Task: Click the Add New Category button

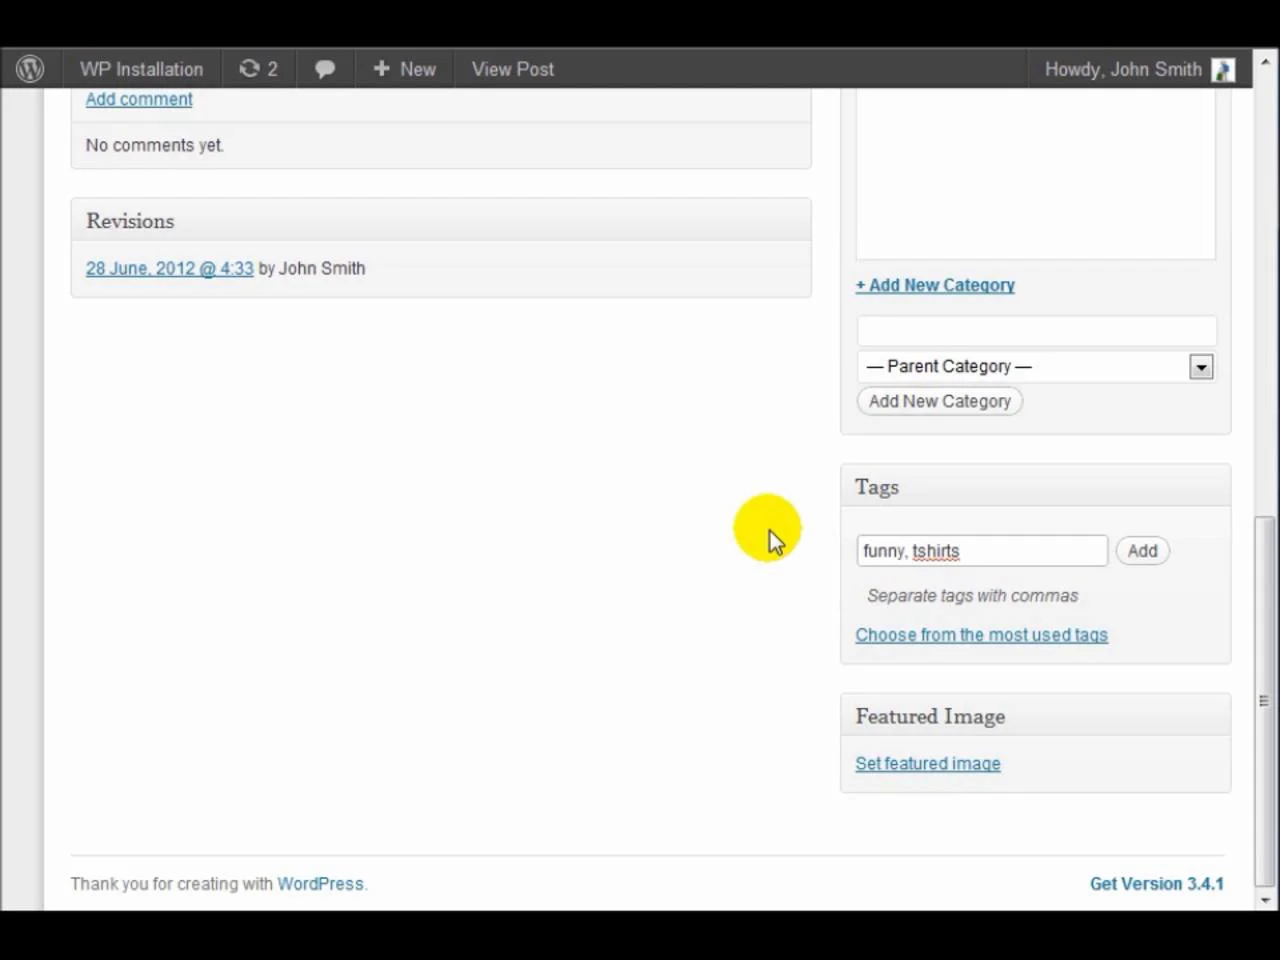Action: point(940,401)
